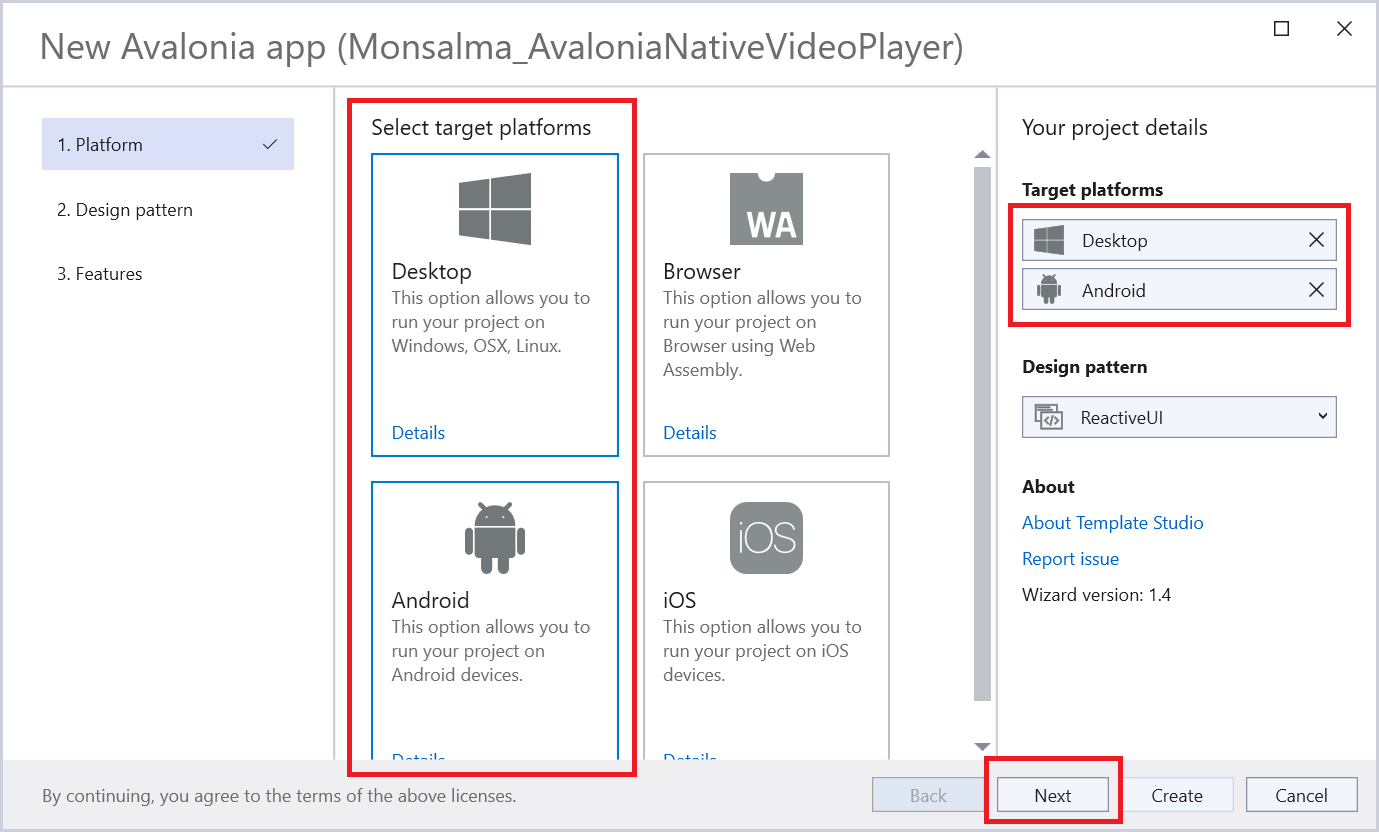The image size is (1379, 832).
Task: Click the platform list scrollbar thumb
Action: tap(982, 434)
